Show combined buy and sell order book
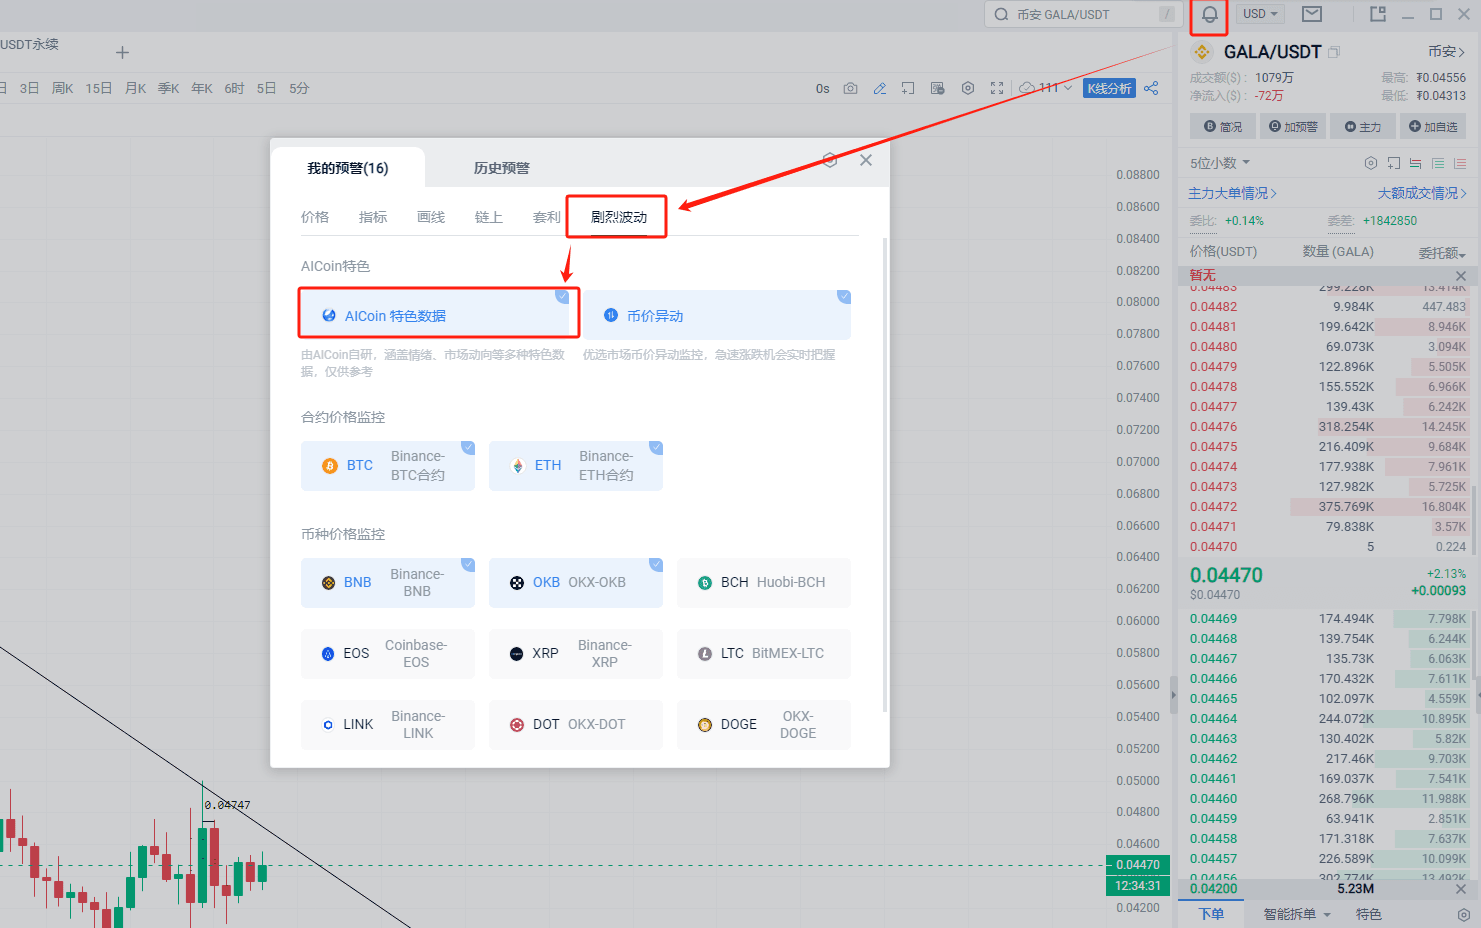The image size is (1481, 928). (x=1415, y=163)
